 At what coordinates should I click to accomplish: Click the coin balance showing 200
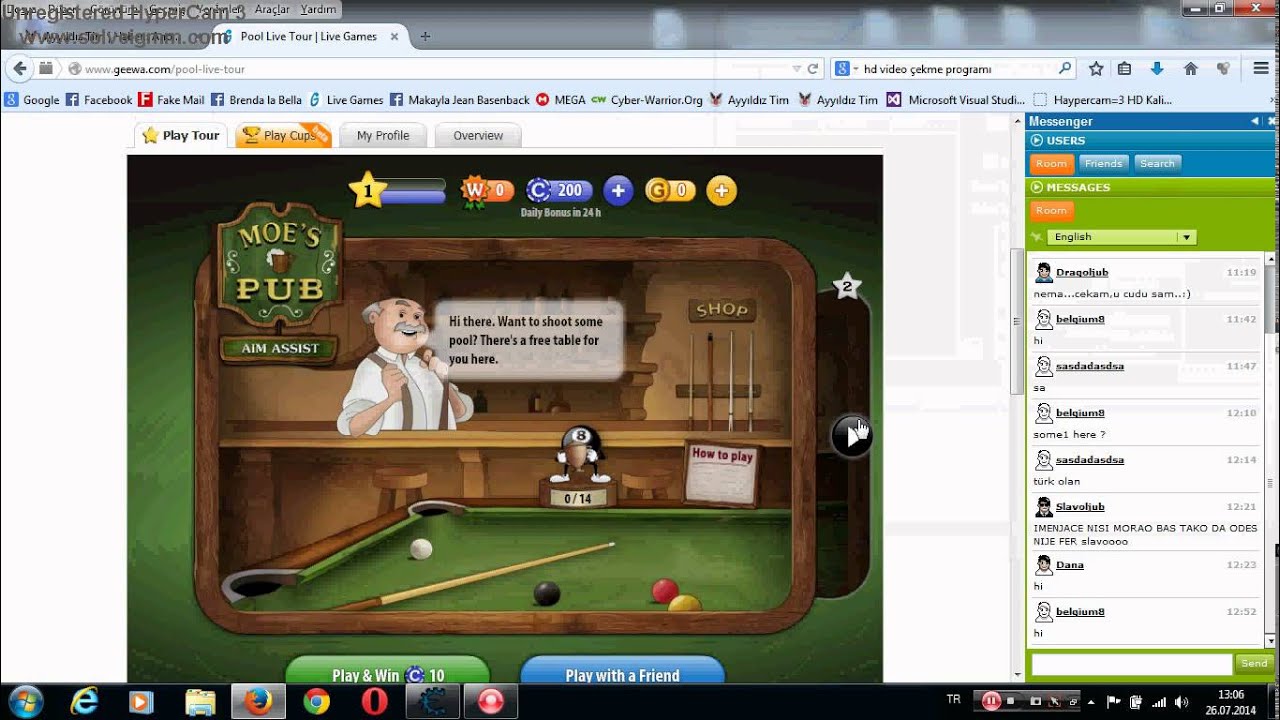tap(559, 190)
